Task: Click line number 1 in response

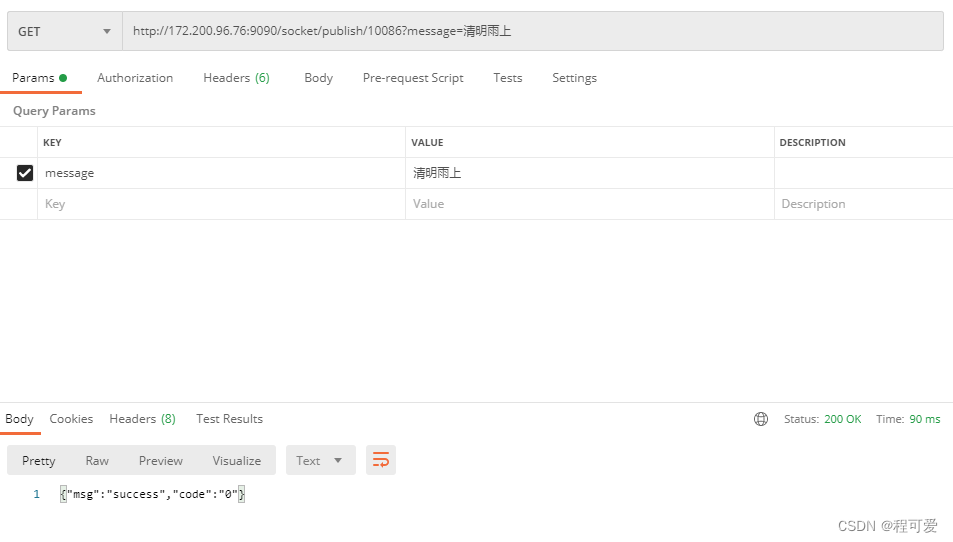Action: 36,494
